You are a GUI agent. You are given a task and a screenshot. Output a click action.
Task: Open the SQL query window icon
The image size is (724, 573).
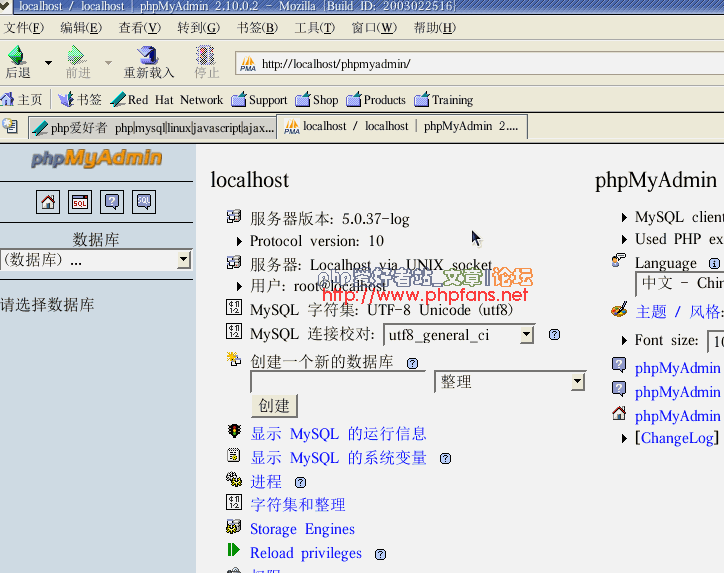80,202
